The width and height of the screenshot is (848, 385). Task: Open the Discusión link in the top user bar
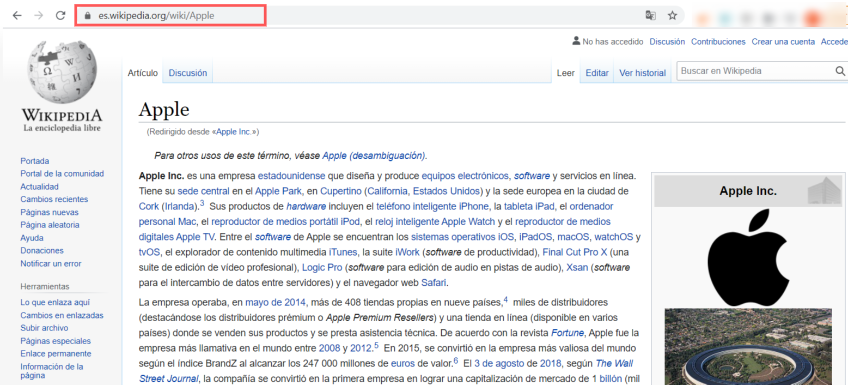click(x=667, y=42)
